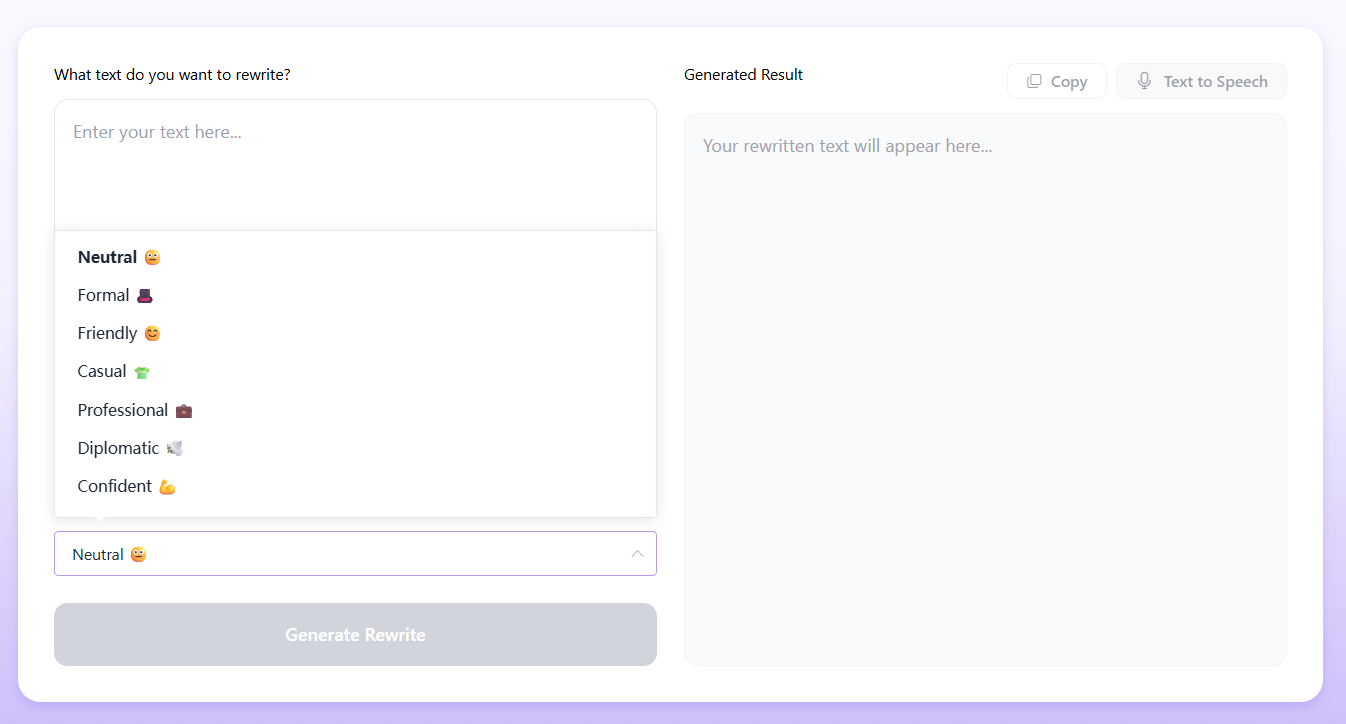Select the Friendly tone option

coord(107,333)
